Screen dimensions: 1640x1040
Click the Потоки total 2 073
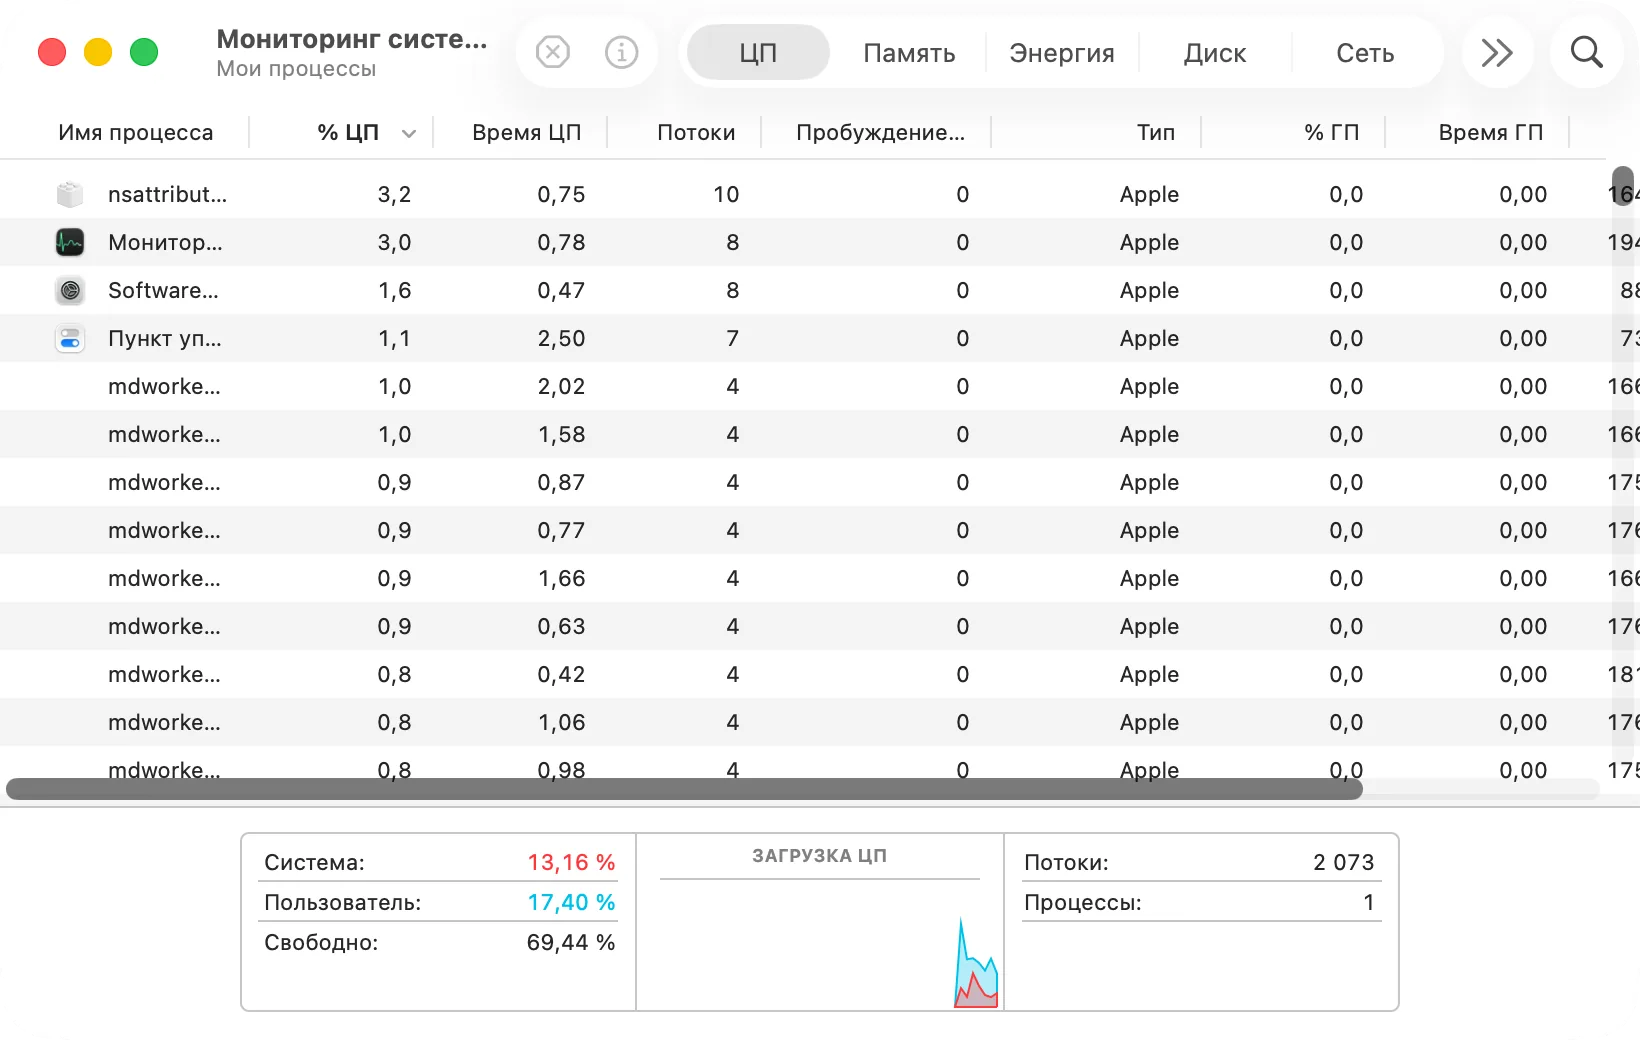coord(1344,862)
